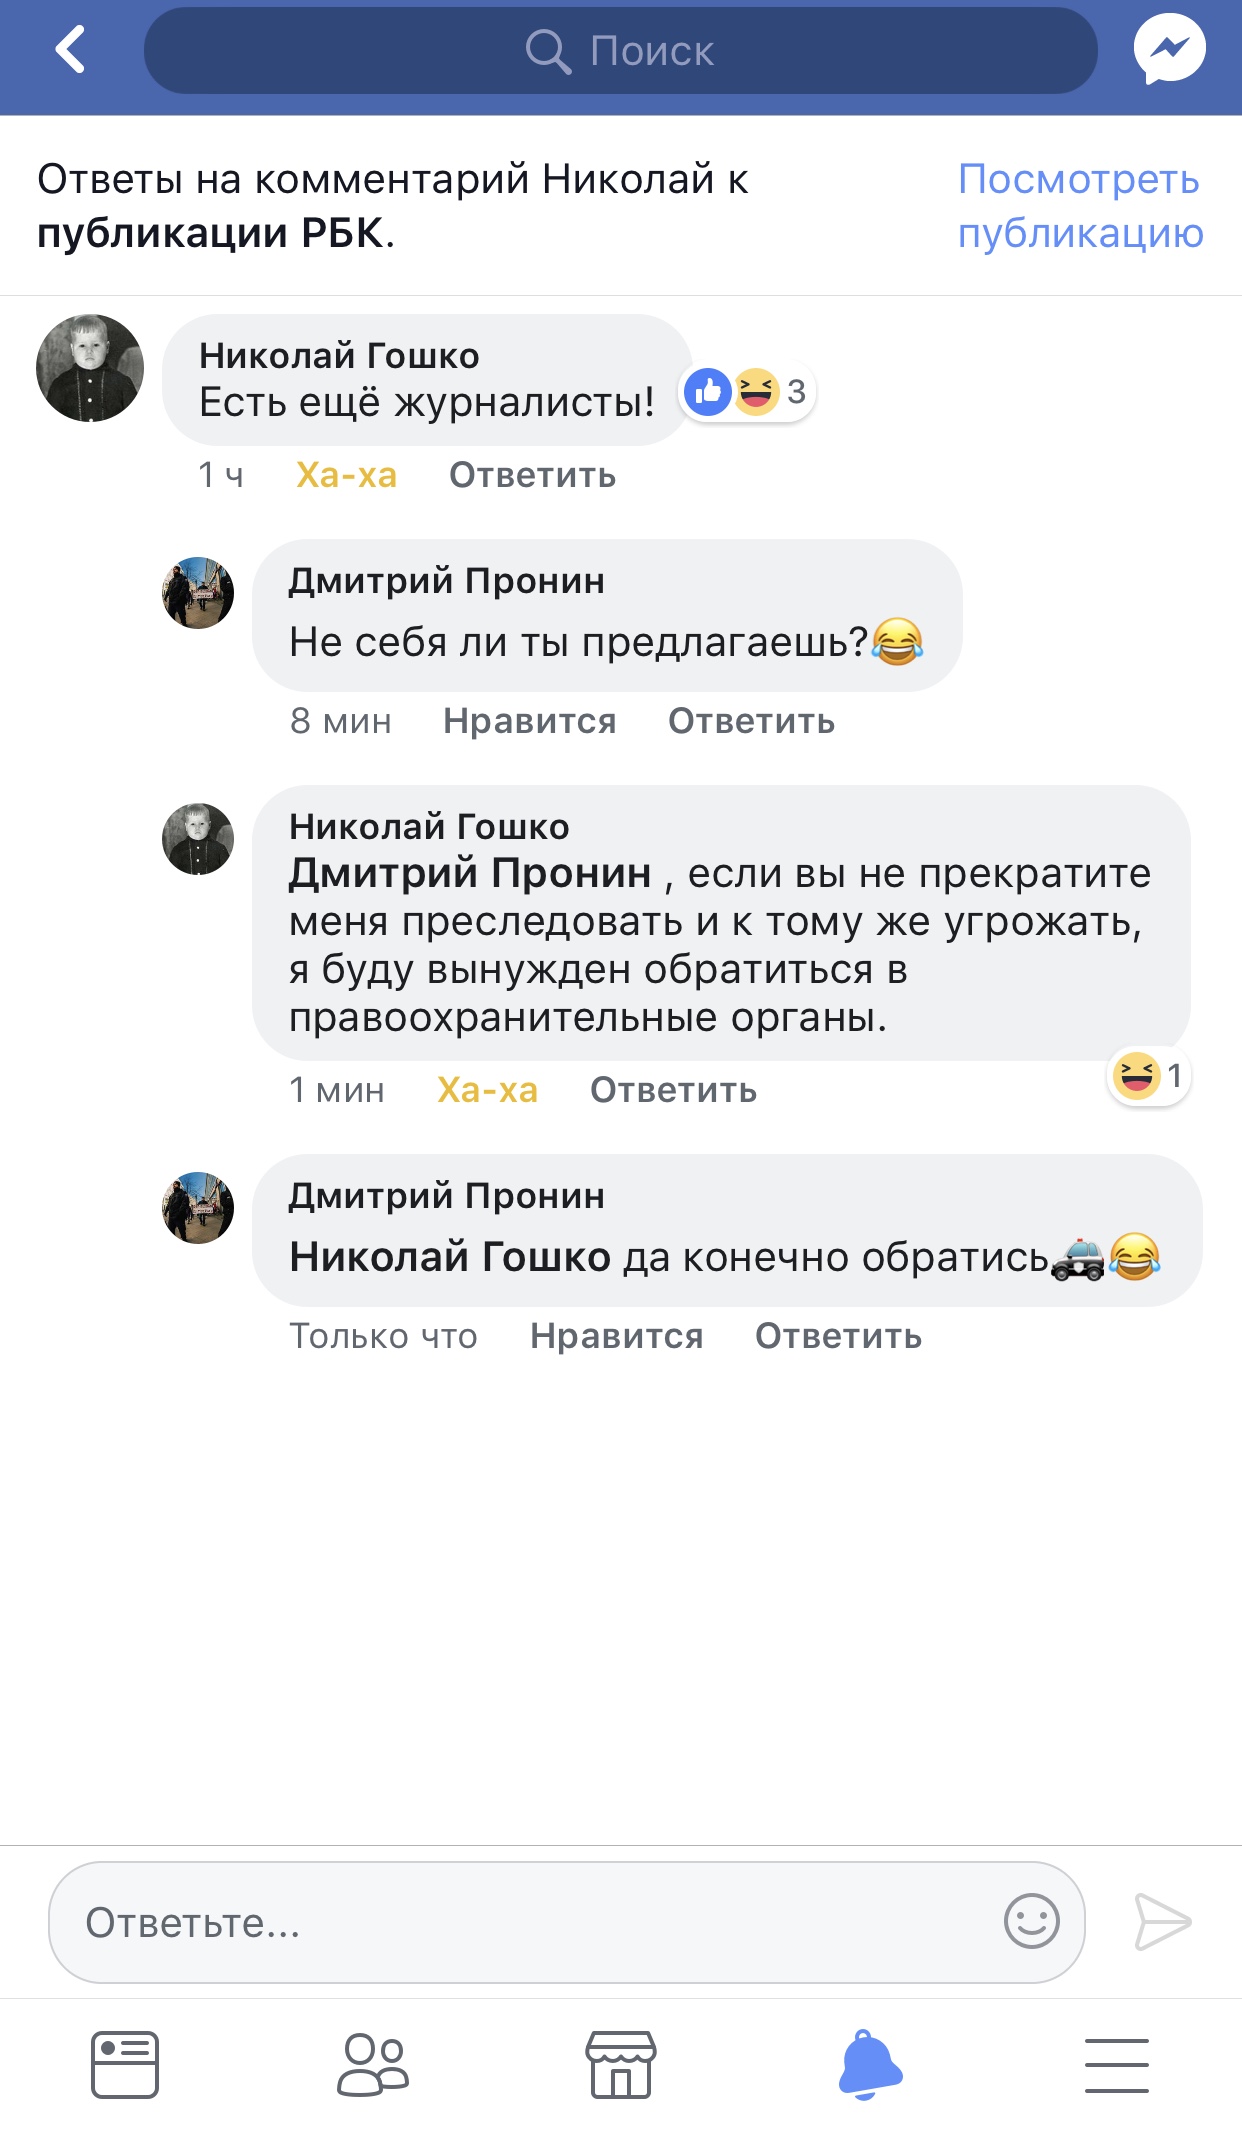Viewport: 1242px width, 2131px height.
Task: Open Николай Гошко's top comment avatar
Action: pos(90,368)
